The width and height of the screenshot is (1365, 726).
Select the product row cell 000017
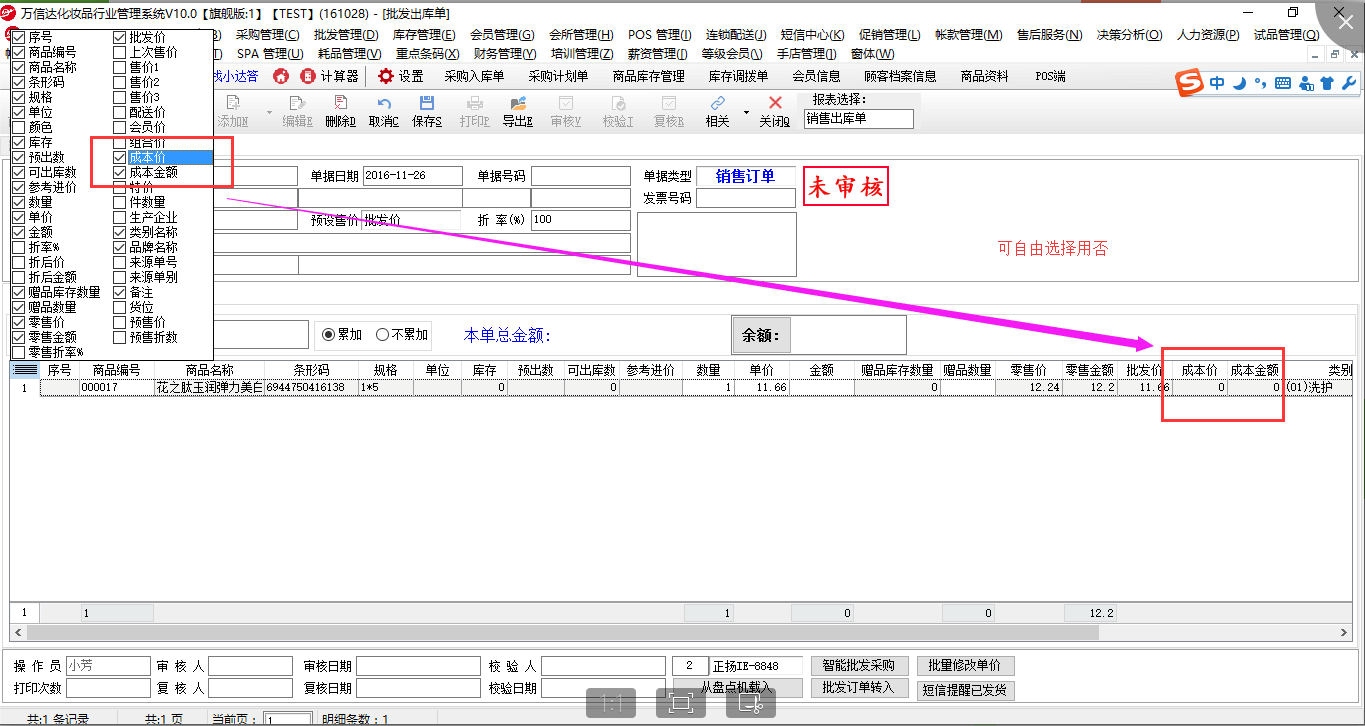[x=116, y=387]
